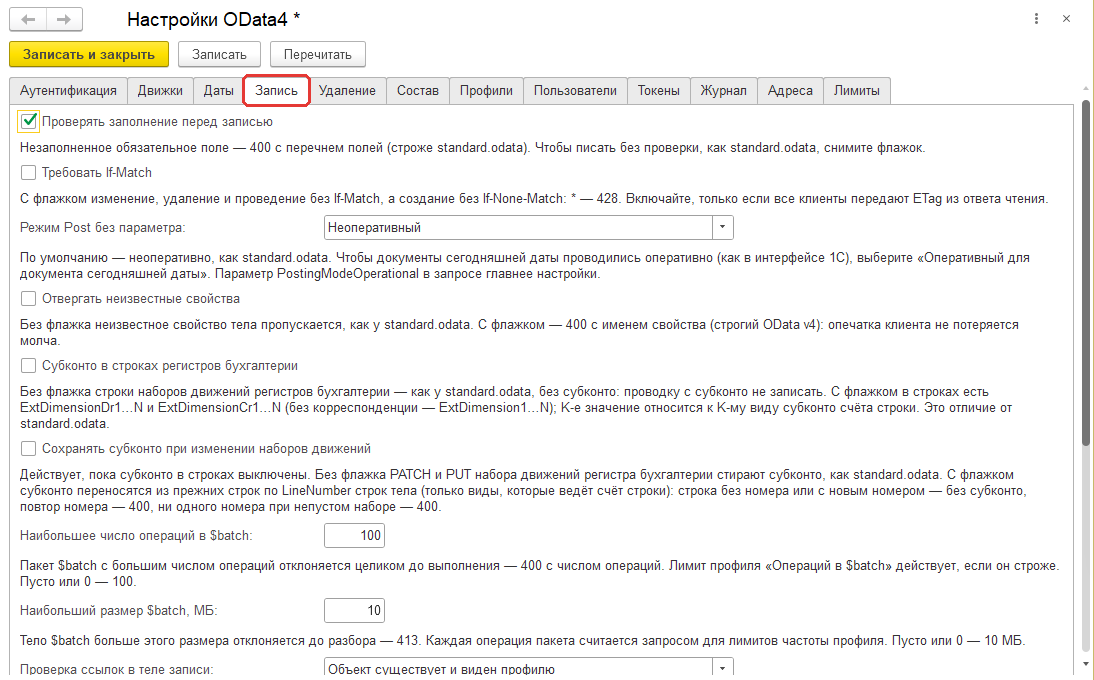This screenshot has width=1094, height=680.
Task: Click the scrollbar down arrow
Action: [x=1086, y=665]
